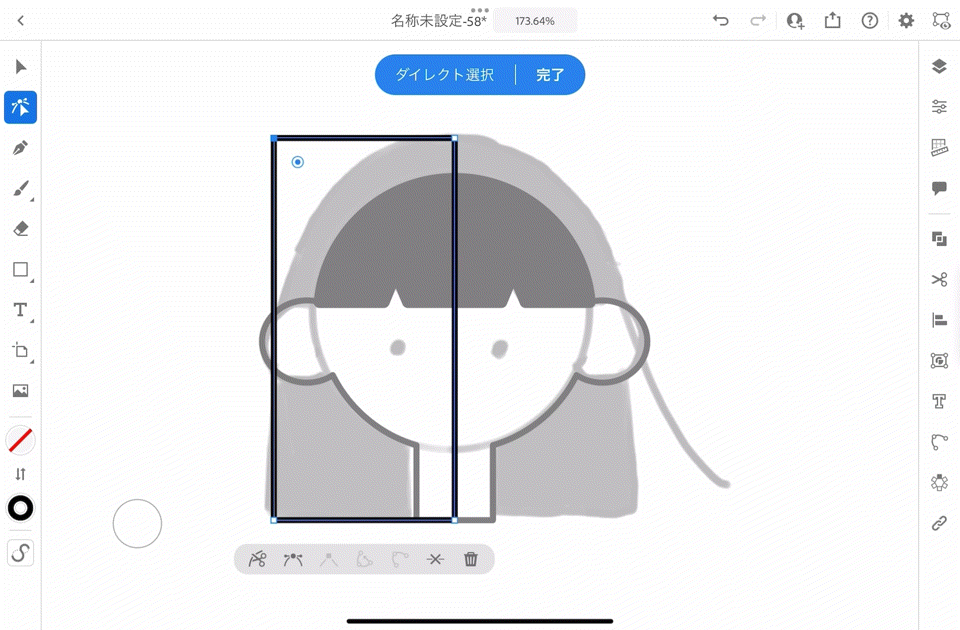960x630 pixels.
Task: Swap fill and stroke colors
Action: click(20, 474)
